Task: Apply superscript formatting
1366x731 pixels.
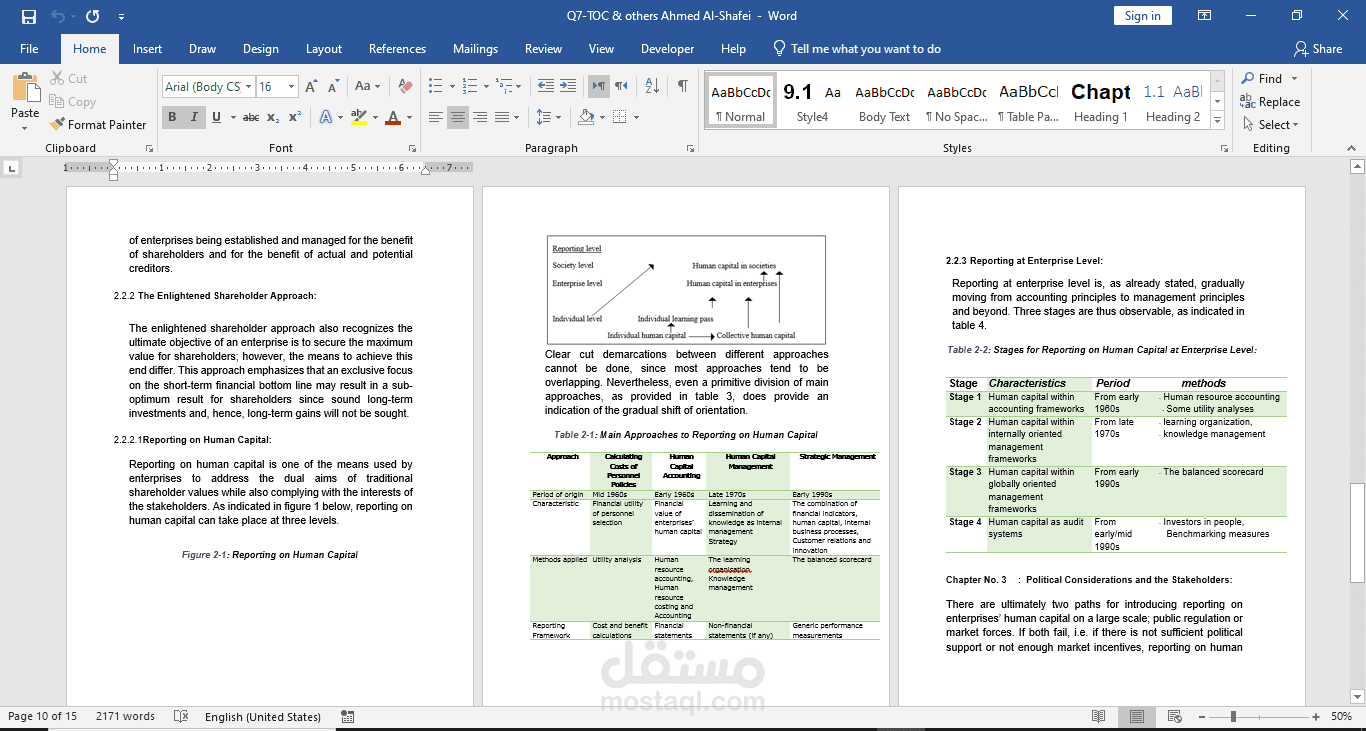Action: [x=295, y=117]
